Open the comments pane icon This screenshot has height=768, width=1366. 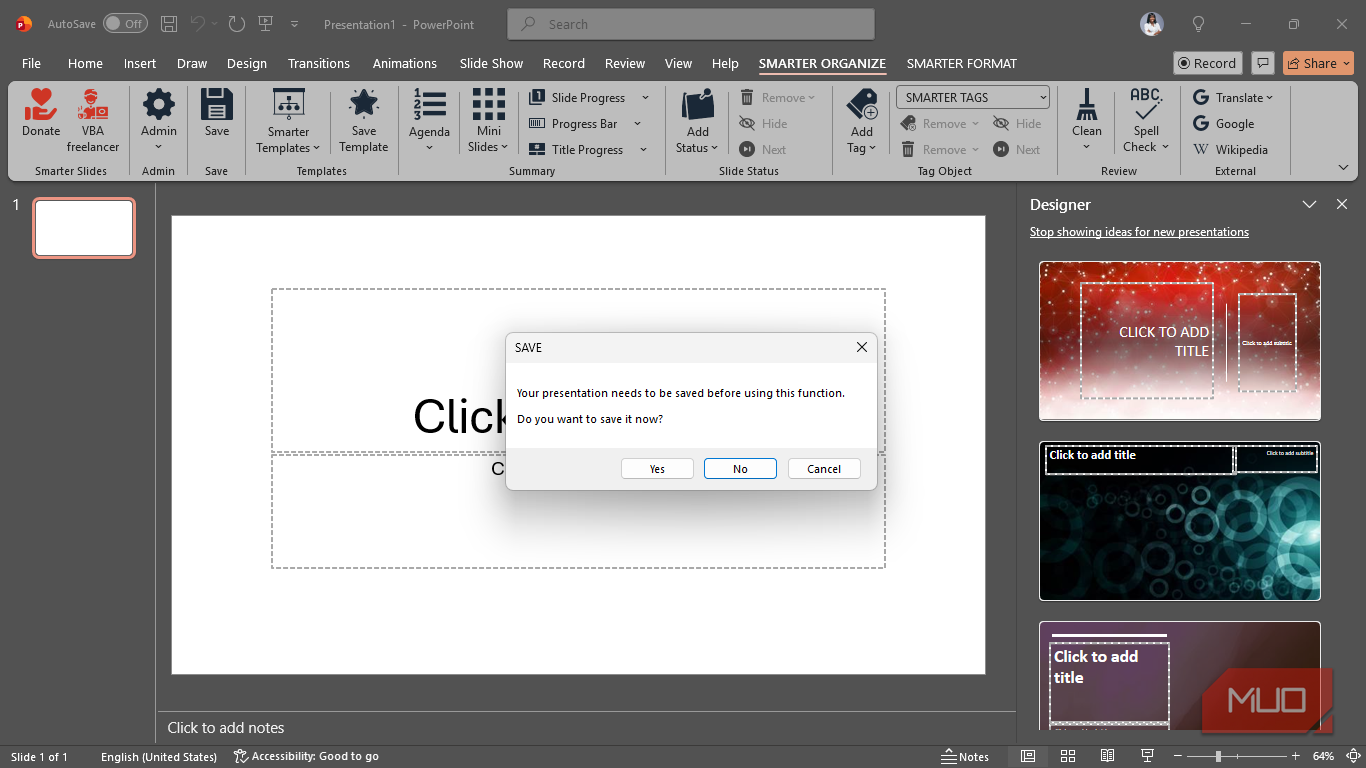1263,63
